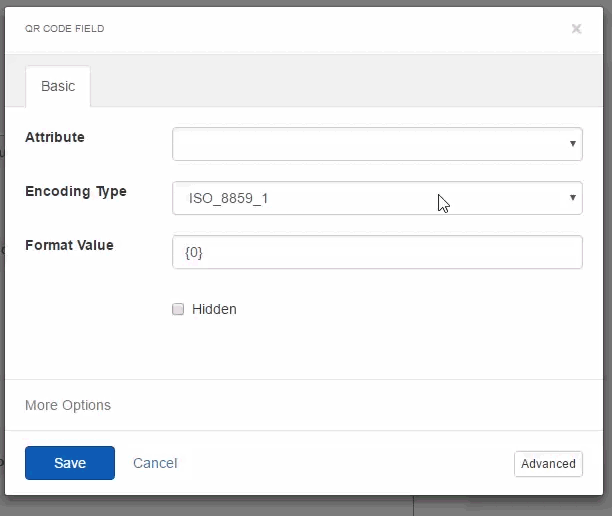
Task: Close the QR Code Field dialog
Action: pos(576,29)
